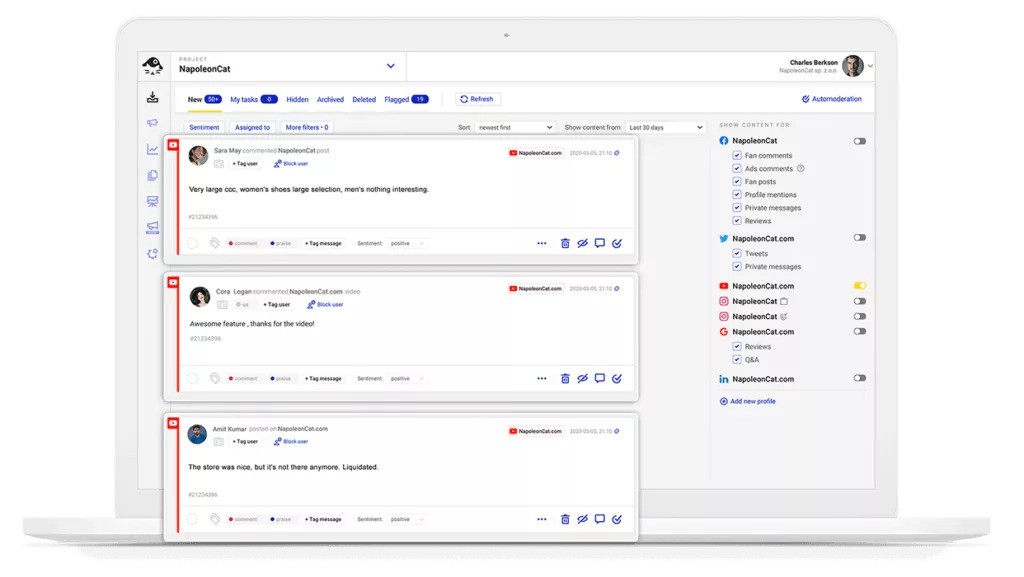Open the Analytics line chart sidebar icon
The image size is (1024, 577).
click(x=152, y=149)
